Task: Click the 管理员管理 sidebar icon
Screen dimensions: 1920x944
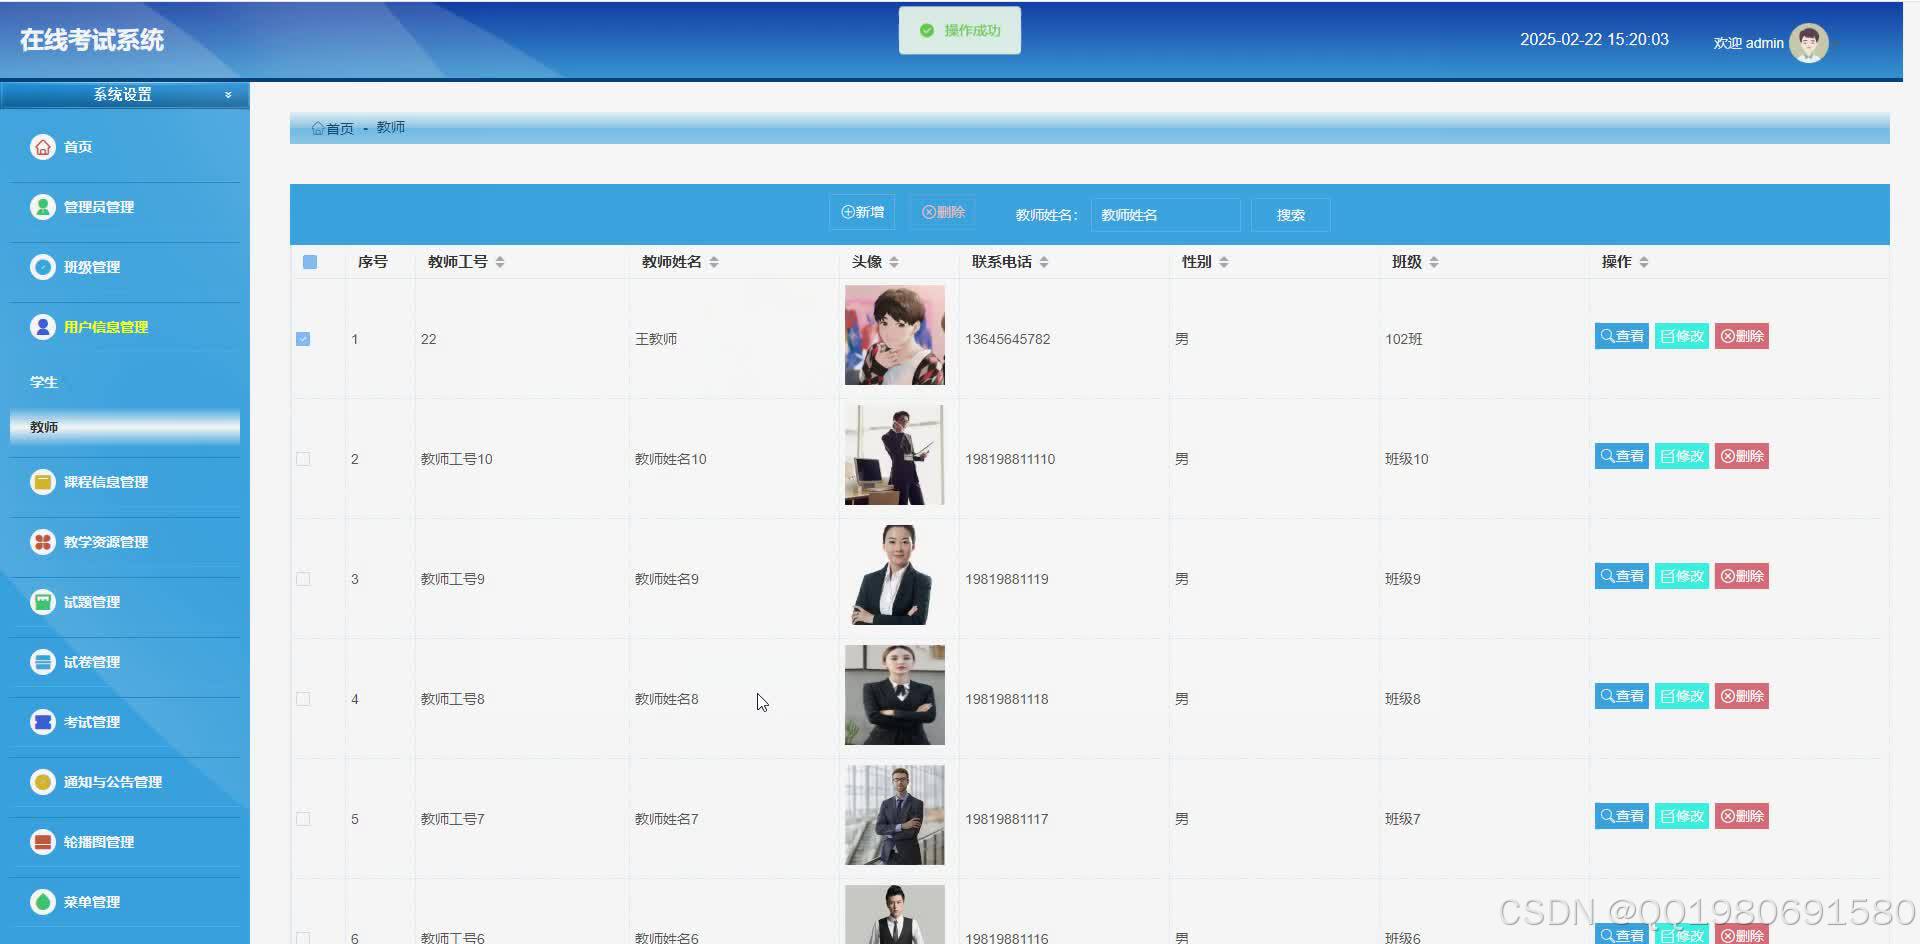Action: point(42,207)
